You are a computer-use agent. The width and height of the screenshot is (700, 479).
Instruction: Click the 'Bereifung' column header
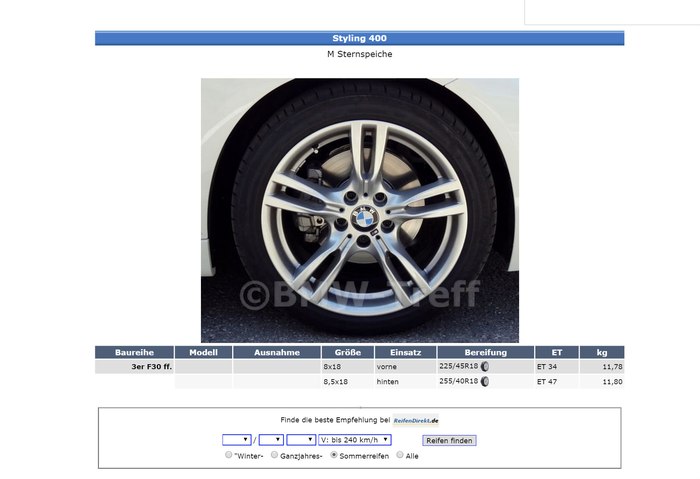pyautogui.click(x=485, y=352)
